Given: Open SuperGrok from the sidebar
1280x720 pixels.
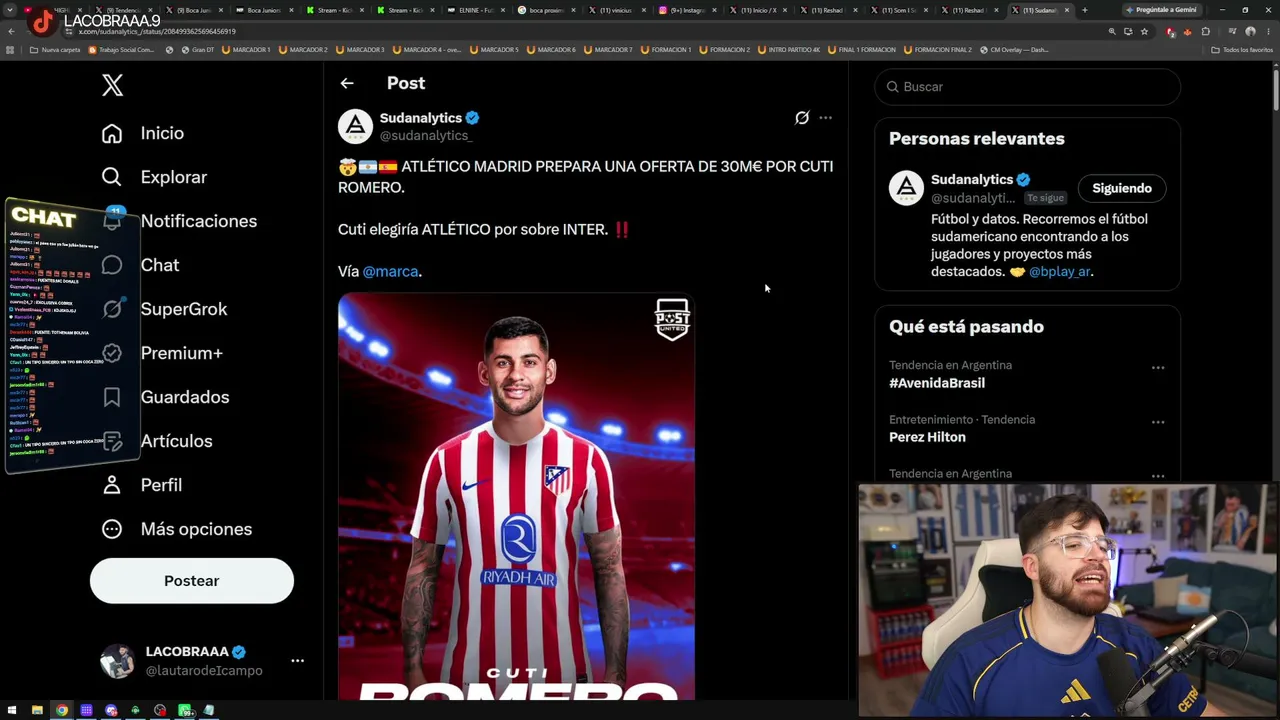Looking at the screenshot, I should pos(164,309).
